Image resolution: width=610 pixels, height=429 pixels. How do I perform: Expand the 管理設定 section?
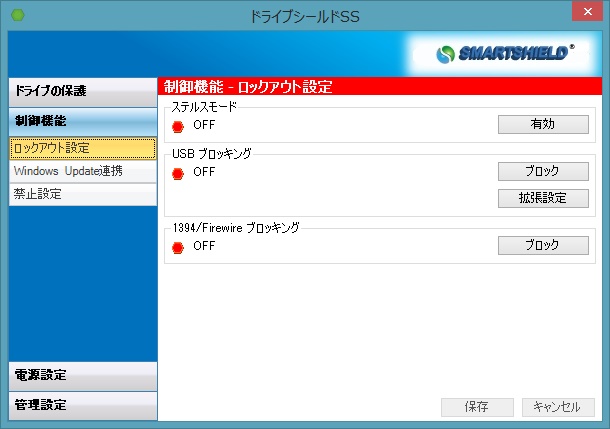click(82, 405)
